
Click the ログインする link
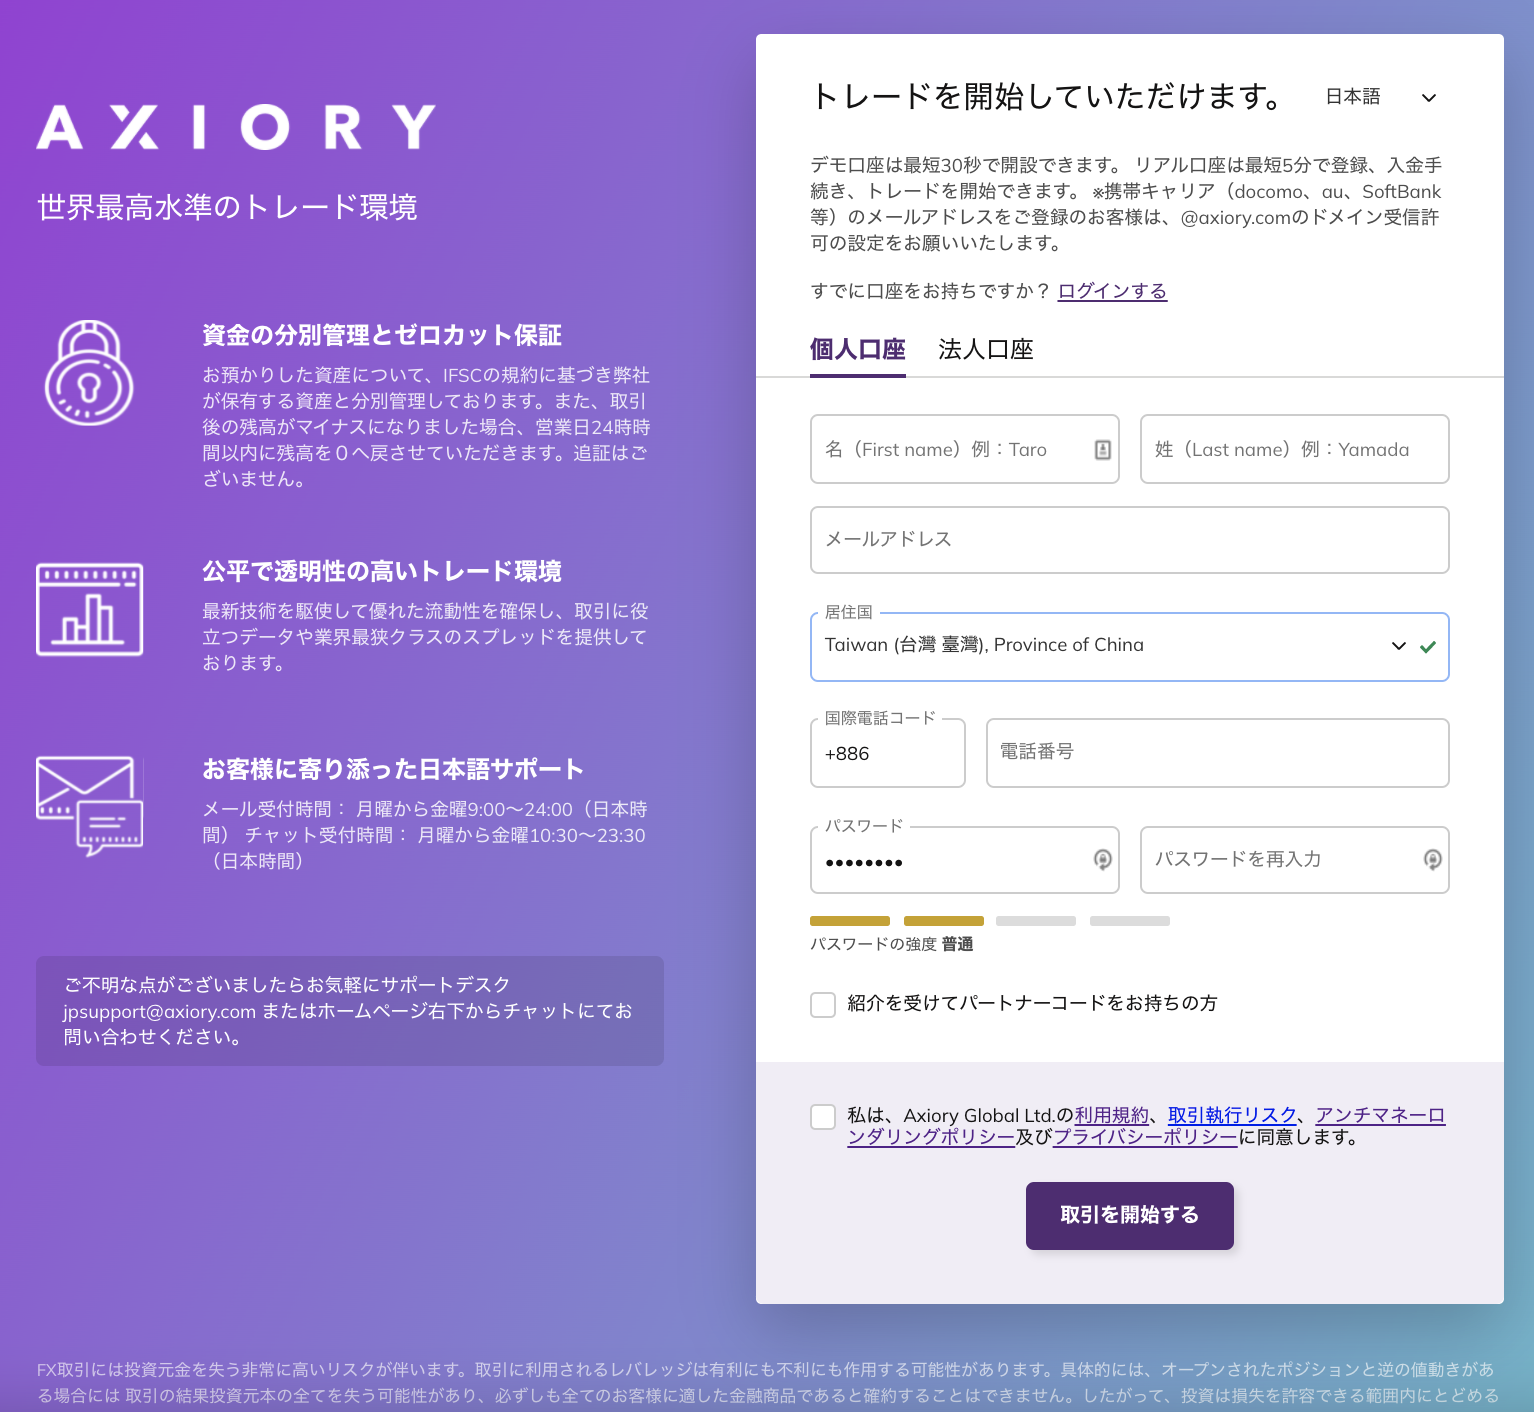pos(1112,291)
